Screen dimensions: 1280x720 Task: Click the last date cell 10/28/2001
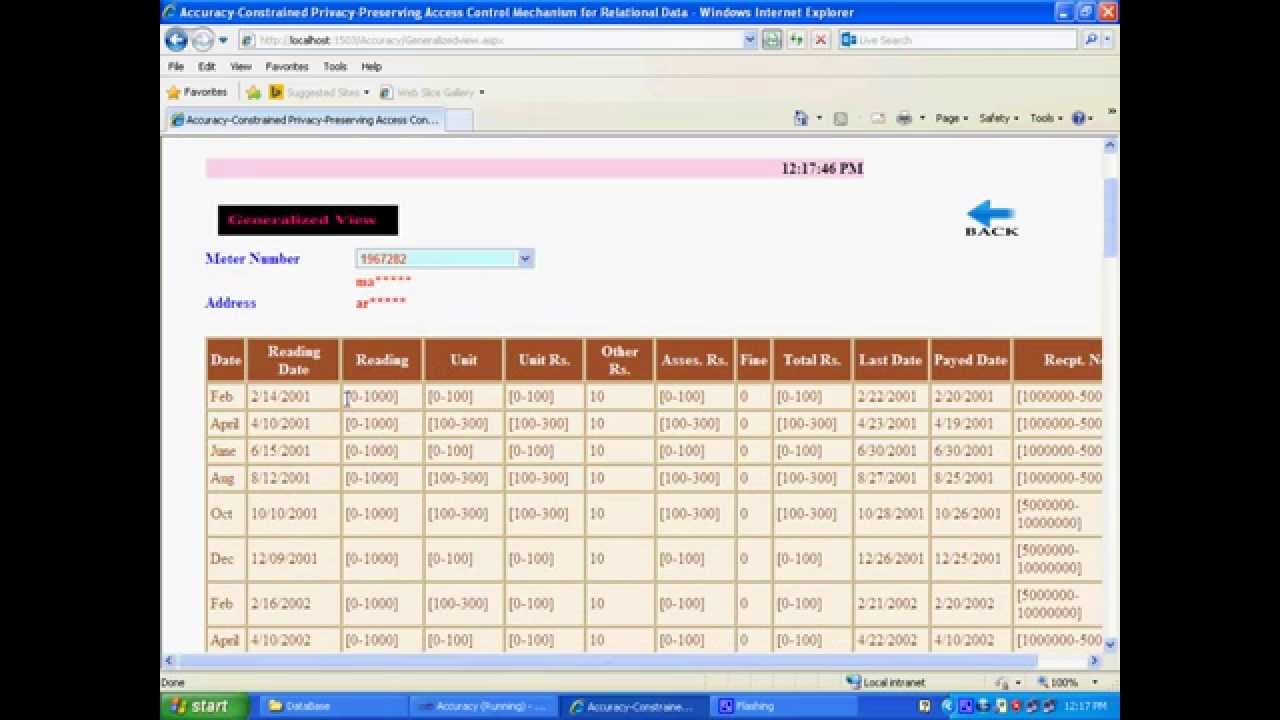tap(891, 514)
